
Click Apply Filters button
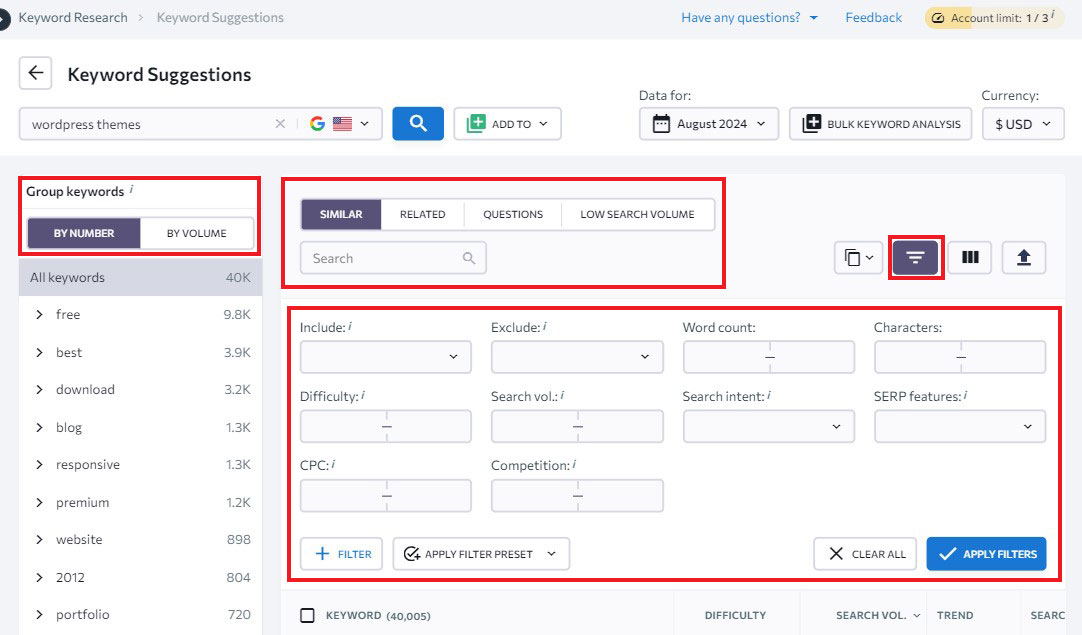(x=987, y=554)
